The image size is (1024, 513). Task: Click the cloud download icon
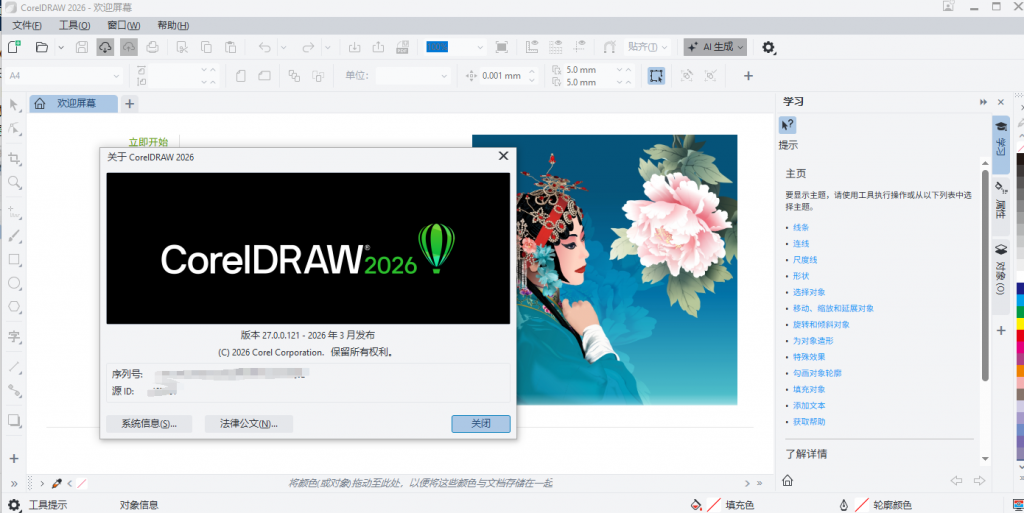105,47
